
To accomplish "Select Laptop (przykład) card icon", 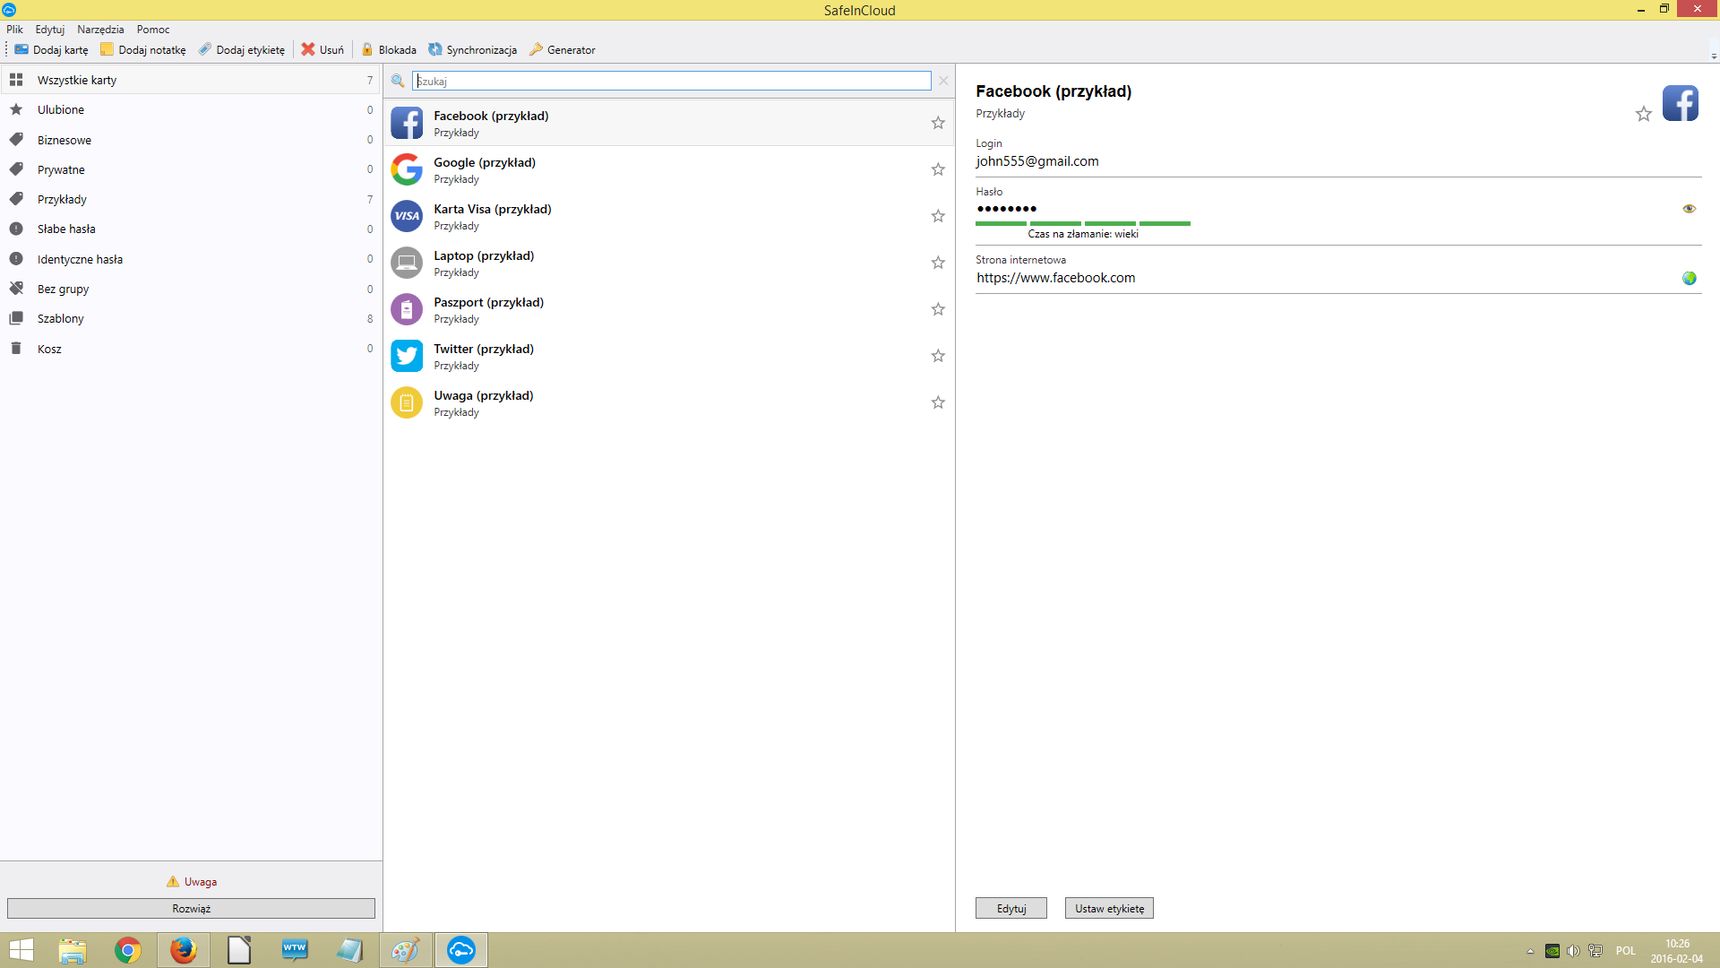I will point(407,262).
